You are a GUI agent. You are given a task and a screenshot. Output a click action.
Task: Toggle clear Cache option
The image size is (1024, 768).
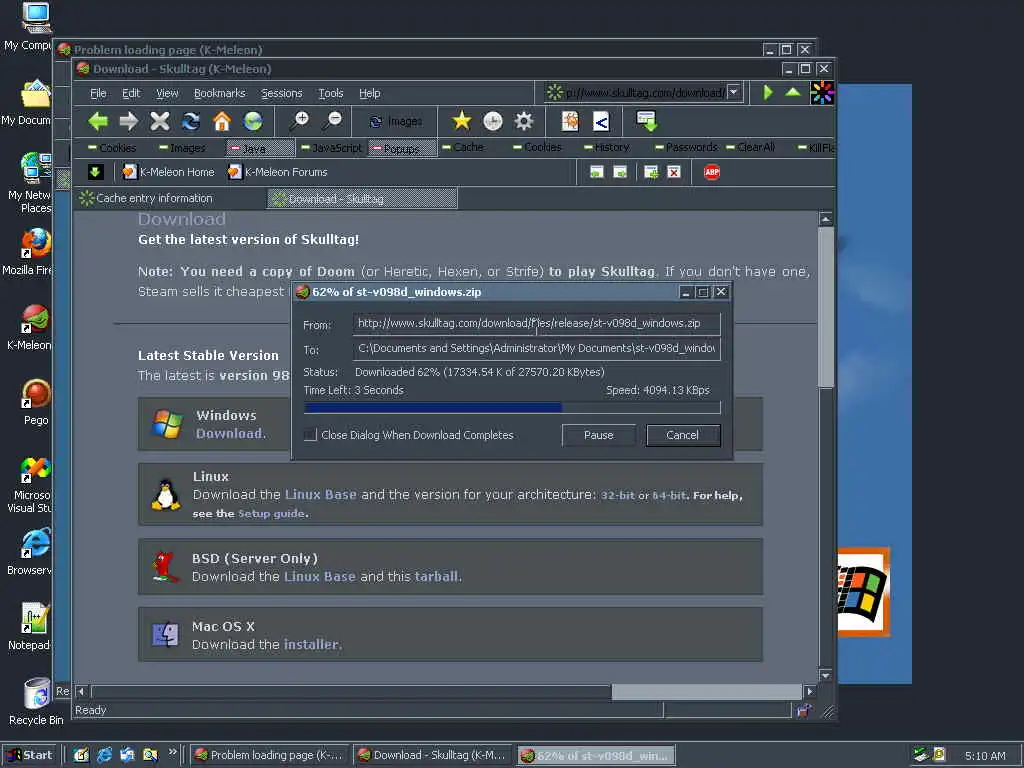tap(463, 147)
